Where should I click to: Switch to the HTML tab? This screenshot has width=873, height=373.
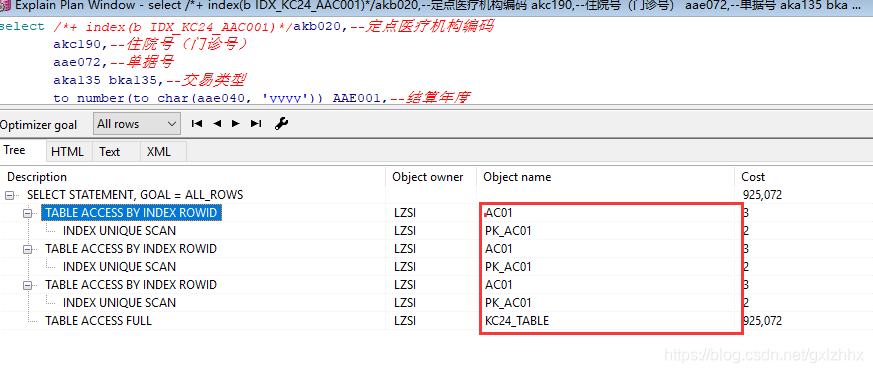(x=67, y=151)
